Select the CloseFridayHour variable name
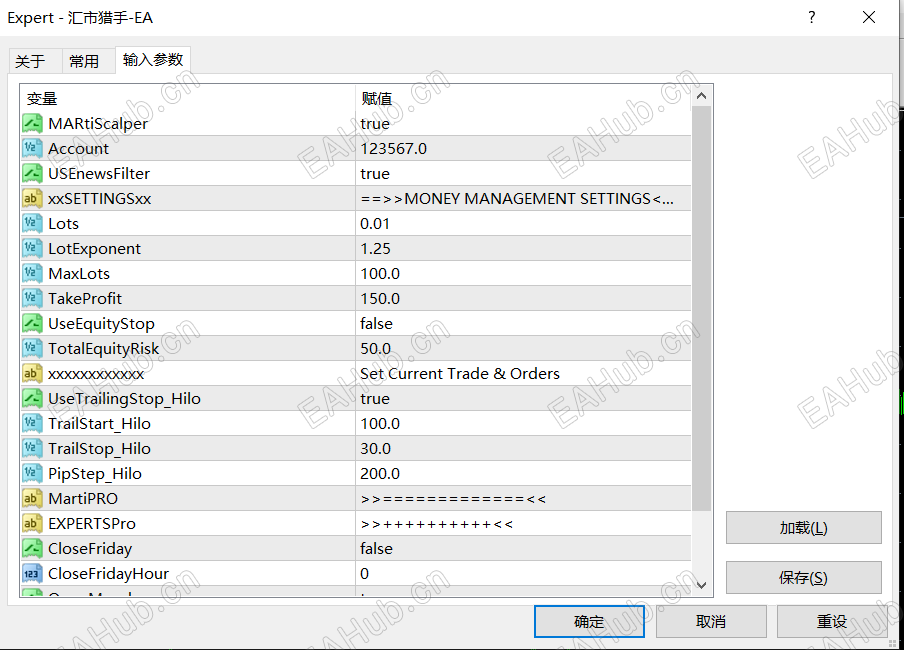 coord(108,573)
